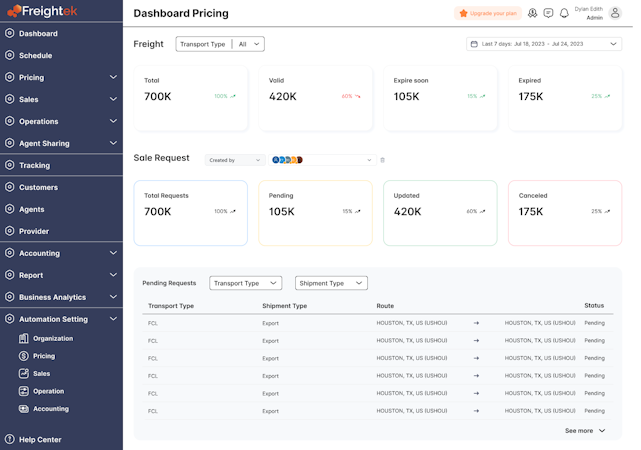Open the messages chat icon
Image resolution: width=641 pixels, height=450 pixels.
click(548, 13)
